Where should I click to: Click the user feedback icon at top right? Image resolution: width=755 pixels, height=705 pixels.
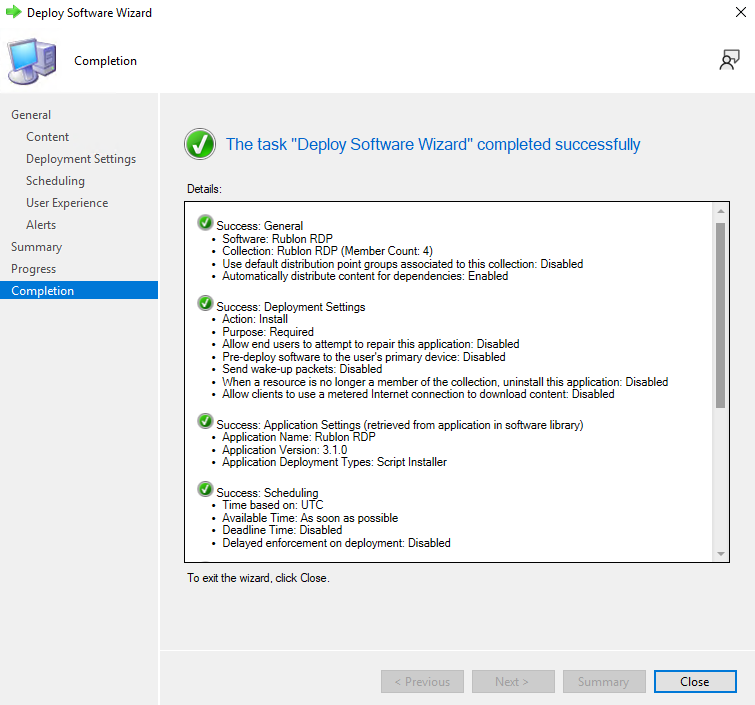[x=729, y=60]
